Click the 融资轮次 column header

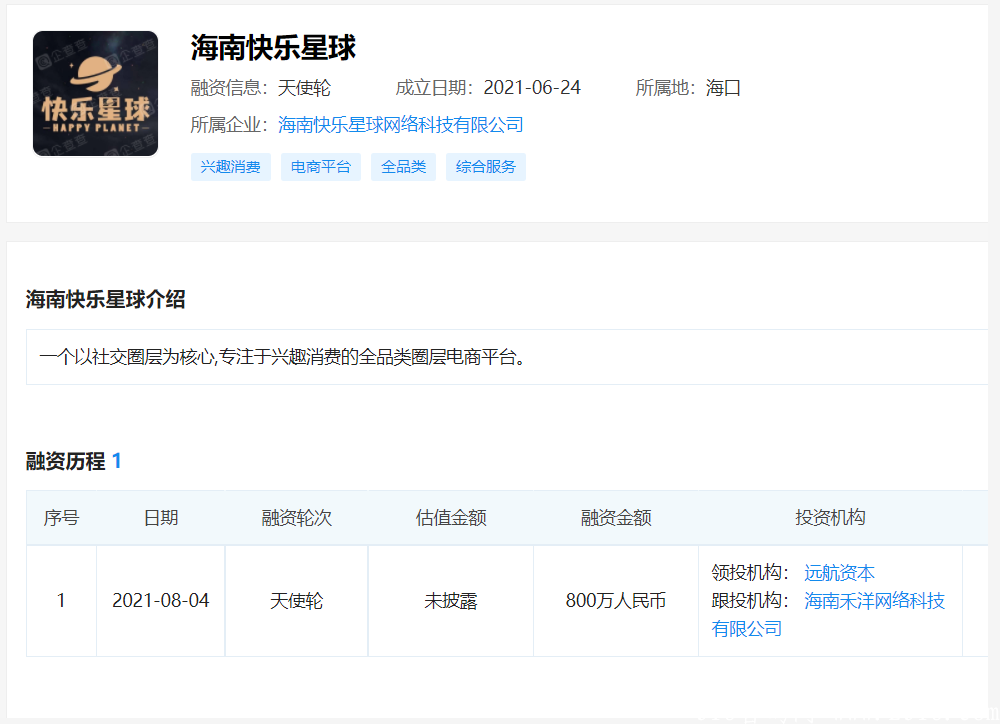297,518
